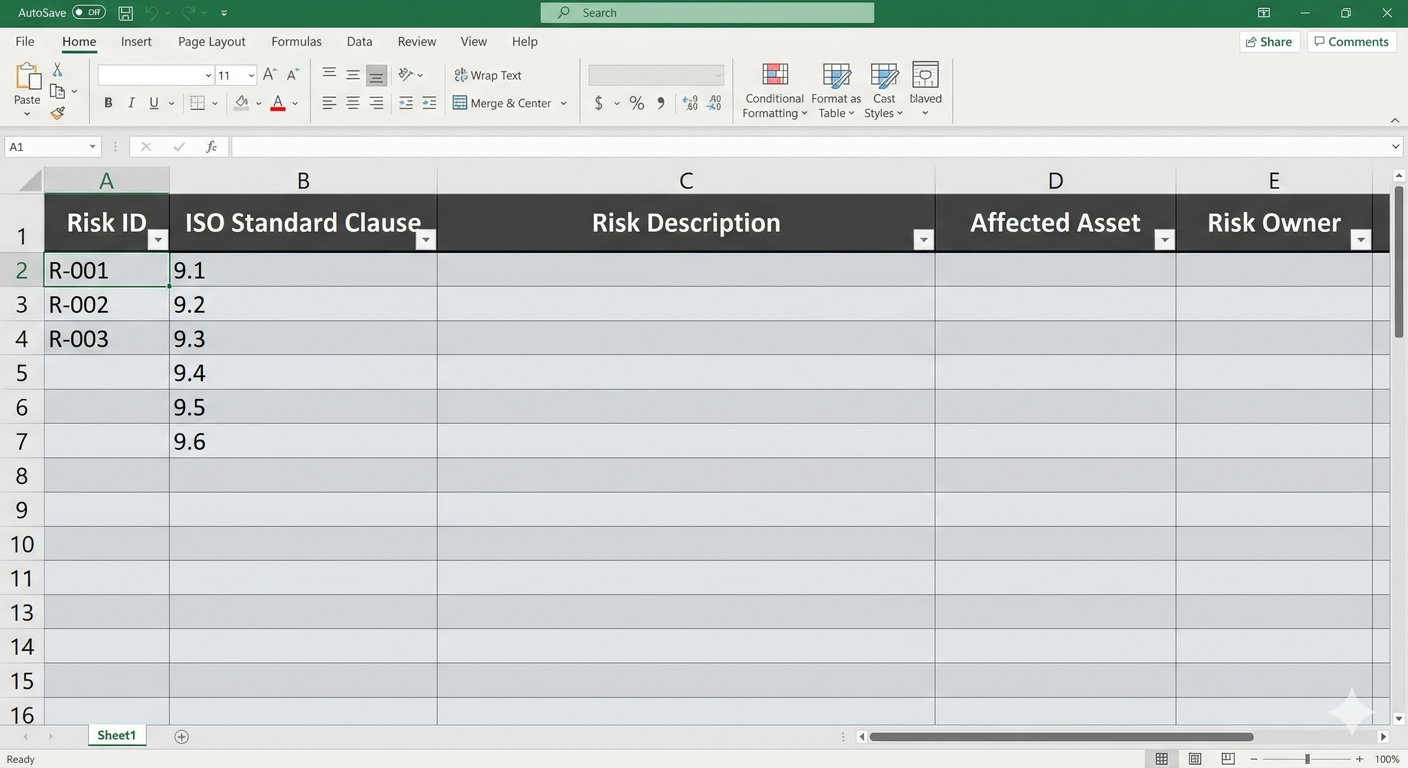Open the Insert ribbon tab
Screen dimensions: 1408x768
pyautogui.click(x=136, y=42)
